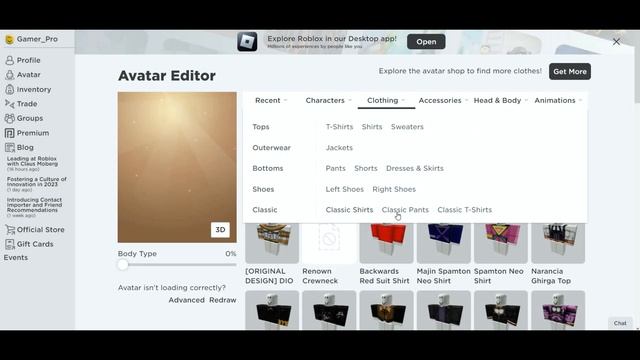Open the Chat button
Image resolution: width=640 pixels, height=360 pixels.
pos(620,323)
